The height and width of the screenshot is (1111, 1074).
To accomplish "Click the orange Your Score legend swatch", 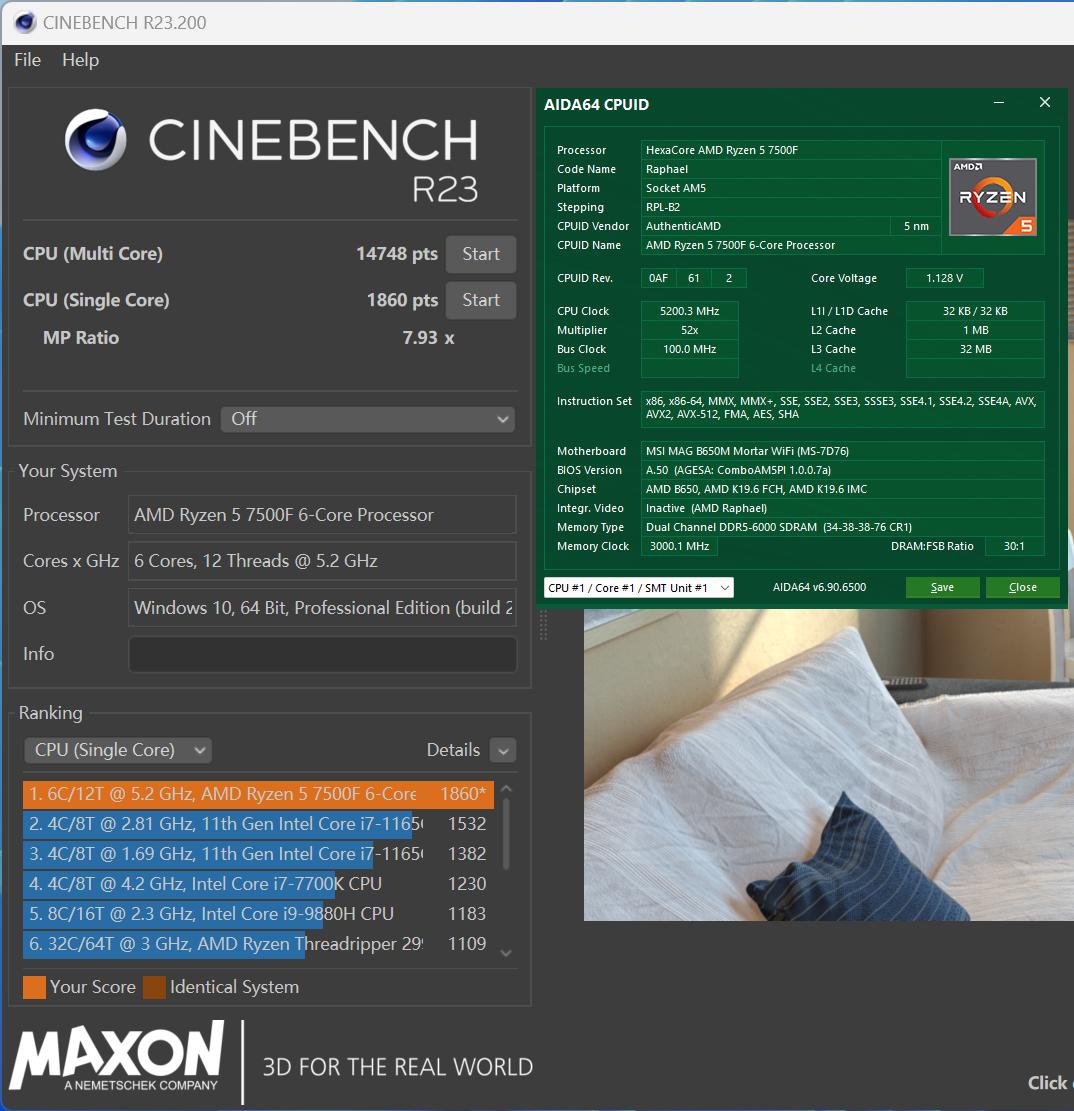I will (x=34, y=987).
